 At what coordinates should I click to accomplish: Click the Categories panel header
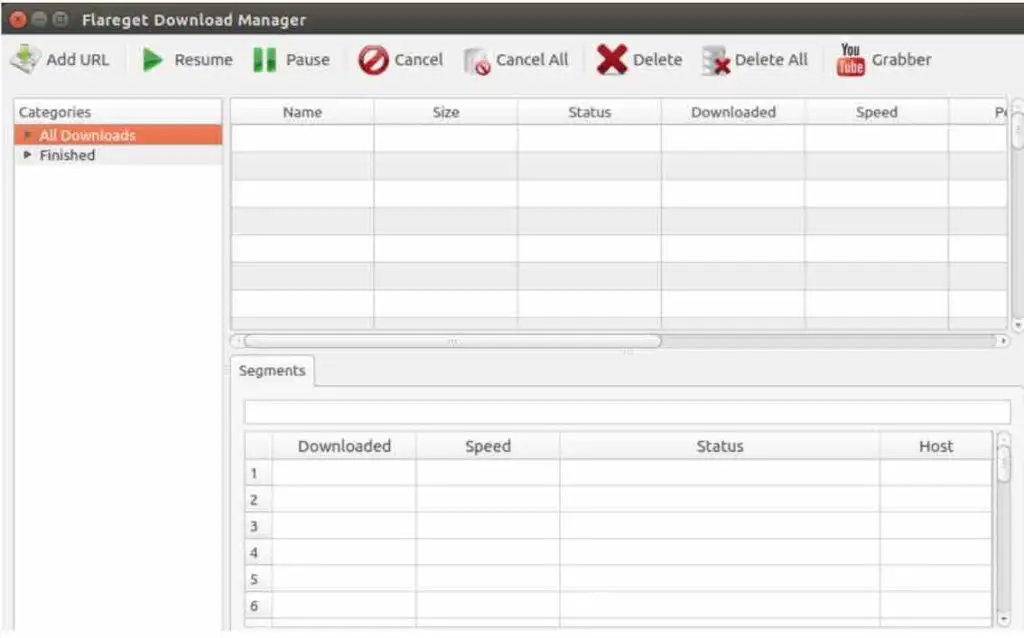(x=118, y=112)
